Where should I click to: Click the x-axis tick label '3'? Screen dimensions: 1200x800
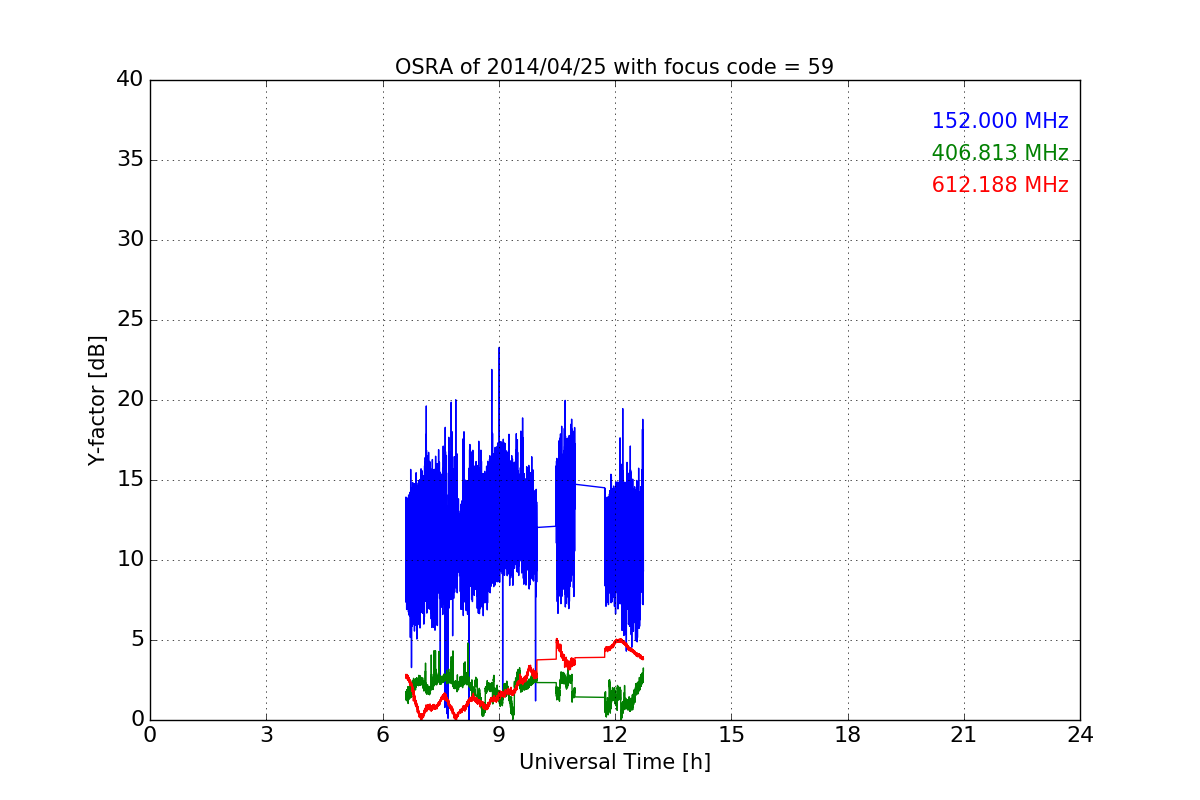tap(266, 735)
